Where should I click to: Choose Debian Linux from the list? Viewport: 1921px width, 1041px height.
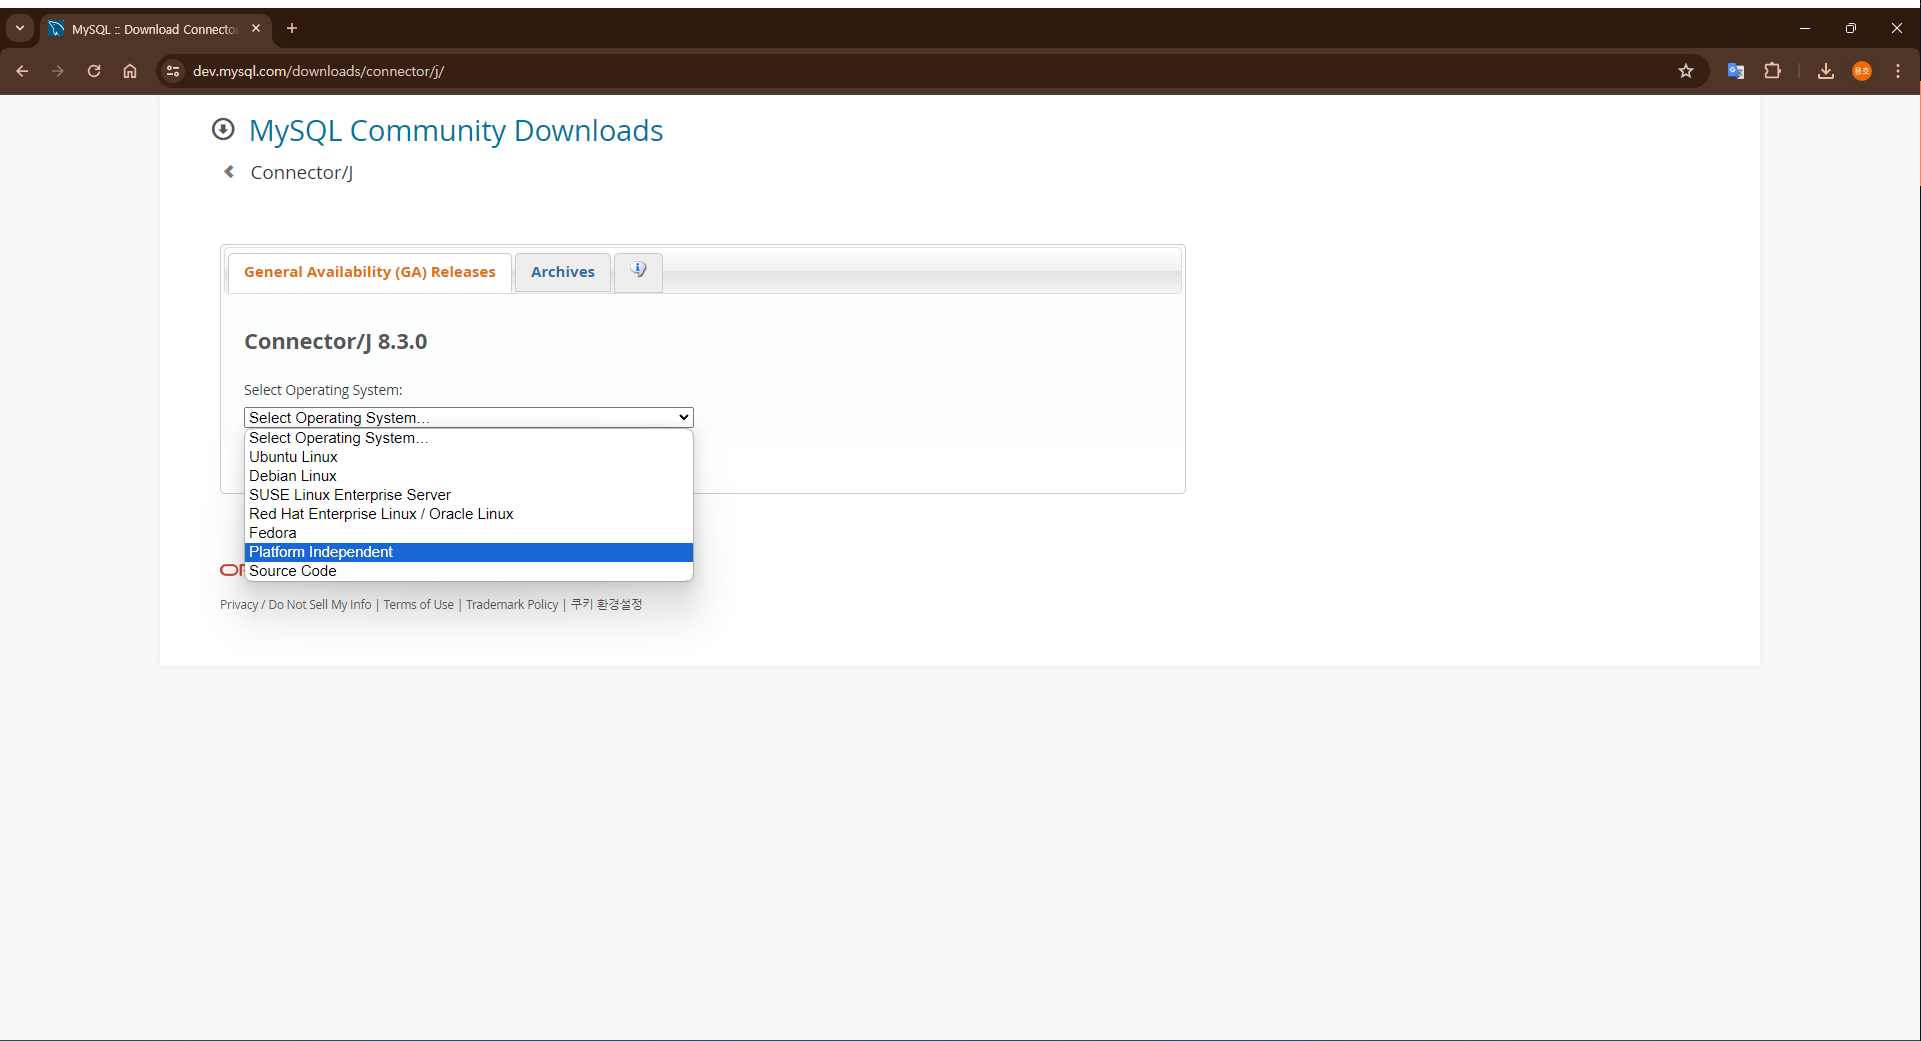(x=469, y=476)
